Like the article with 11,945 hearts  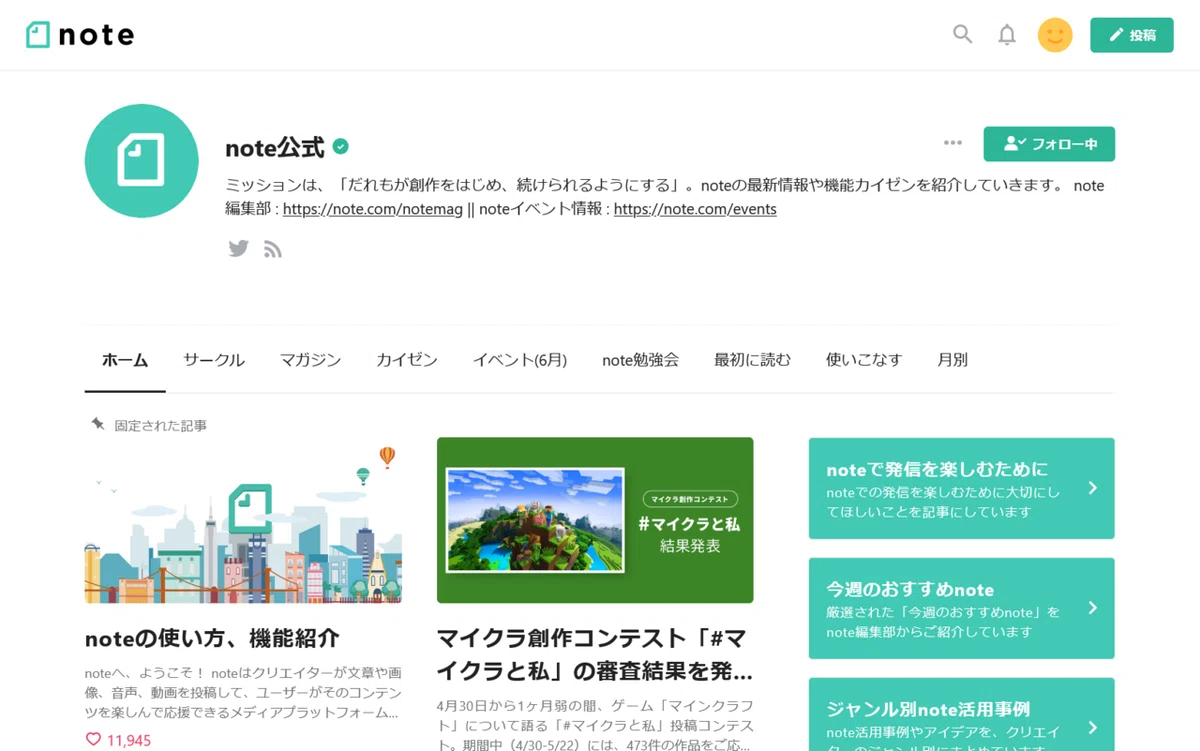click(93, 740)
